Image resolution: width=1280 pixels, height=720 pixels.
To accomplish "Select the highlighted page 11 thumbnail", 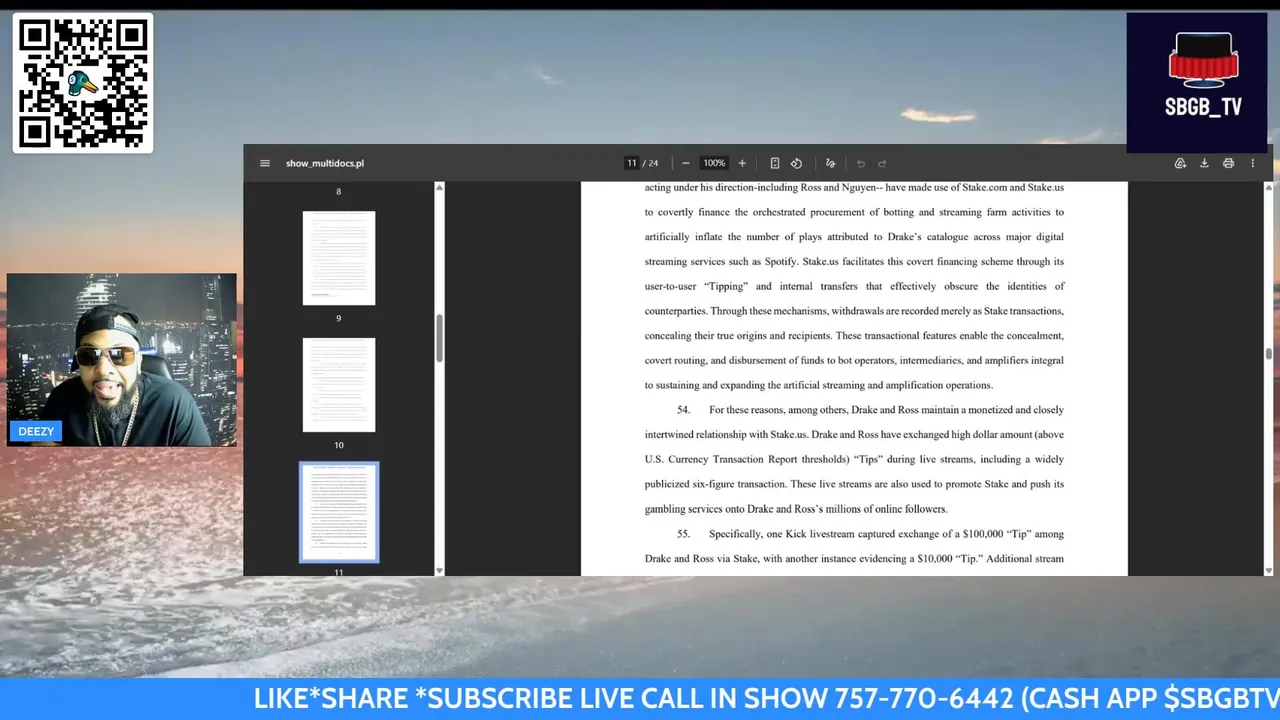I will 339,512.
